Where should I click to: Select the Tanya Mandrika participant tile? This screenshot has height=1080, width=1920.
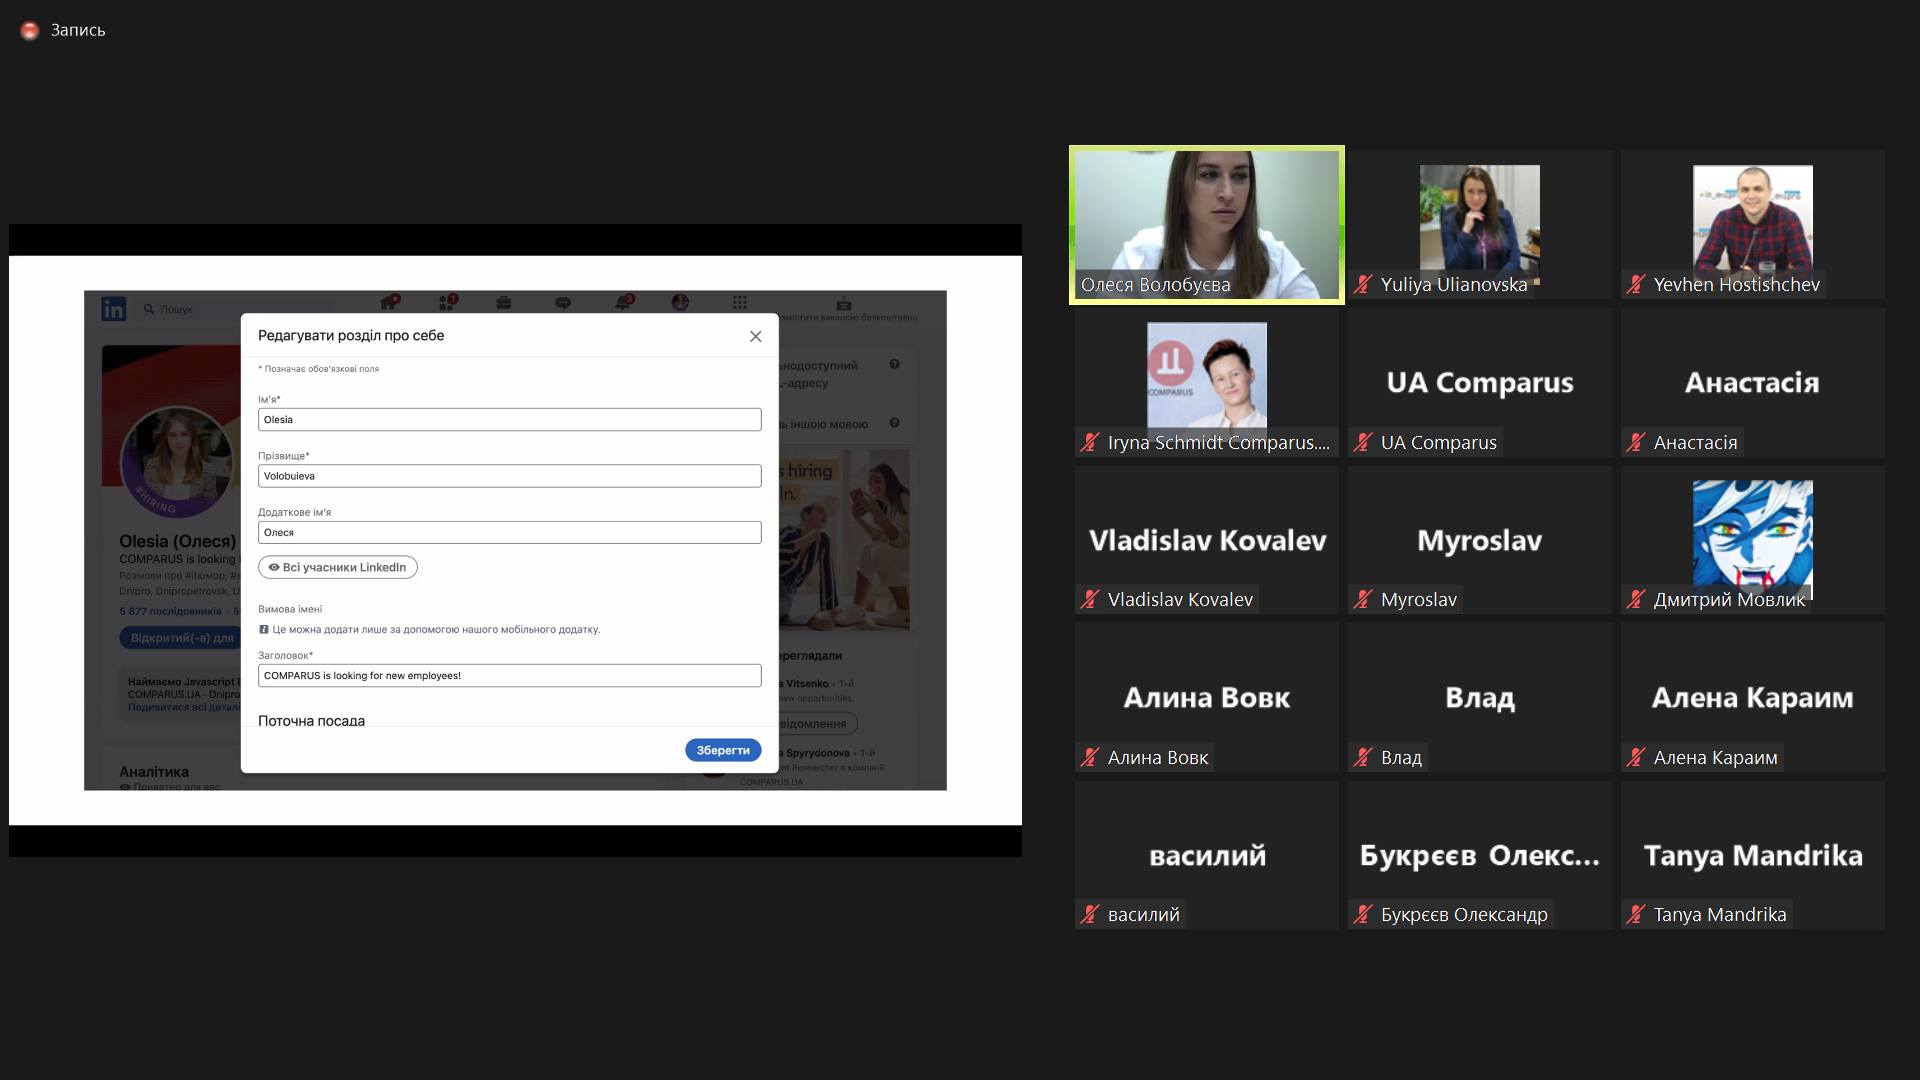1753,855
